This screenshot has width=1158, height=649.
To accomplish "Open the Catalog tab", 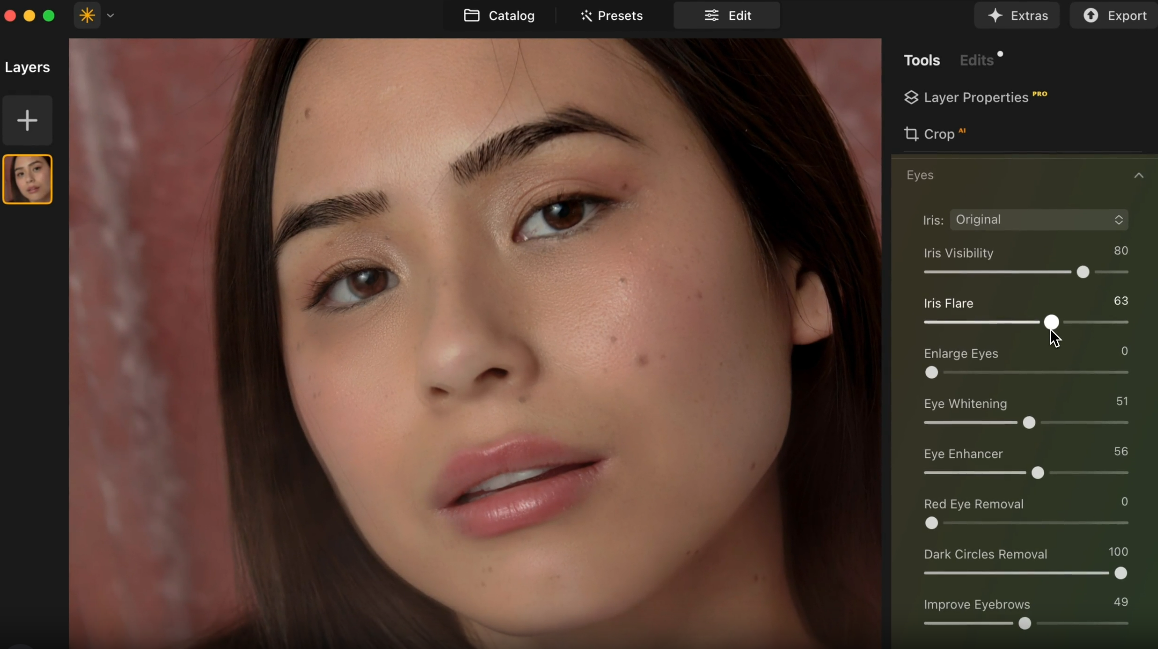I will click(500, 16).
